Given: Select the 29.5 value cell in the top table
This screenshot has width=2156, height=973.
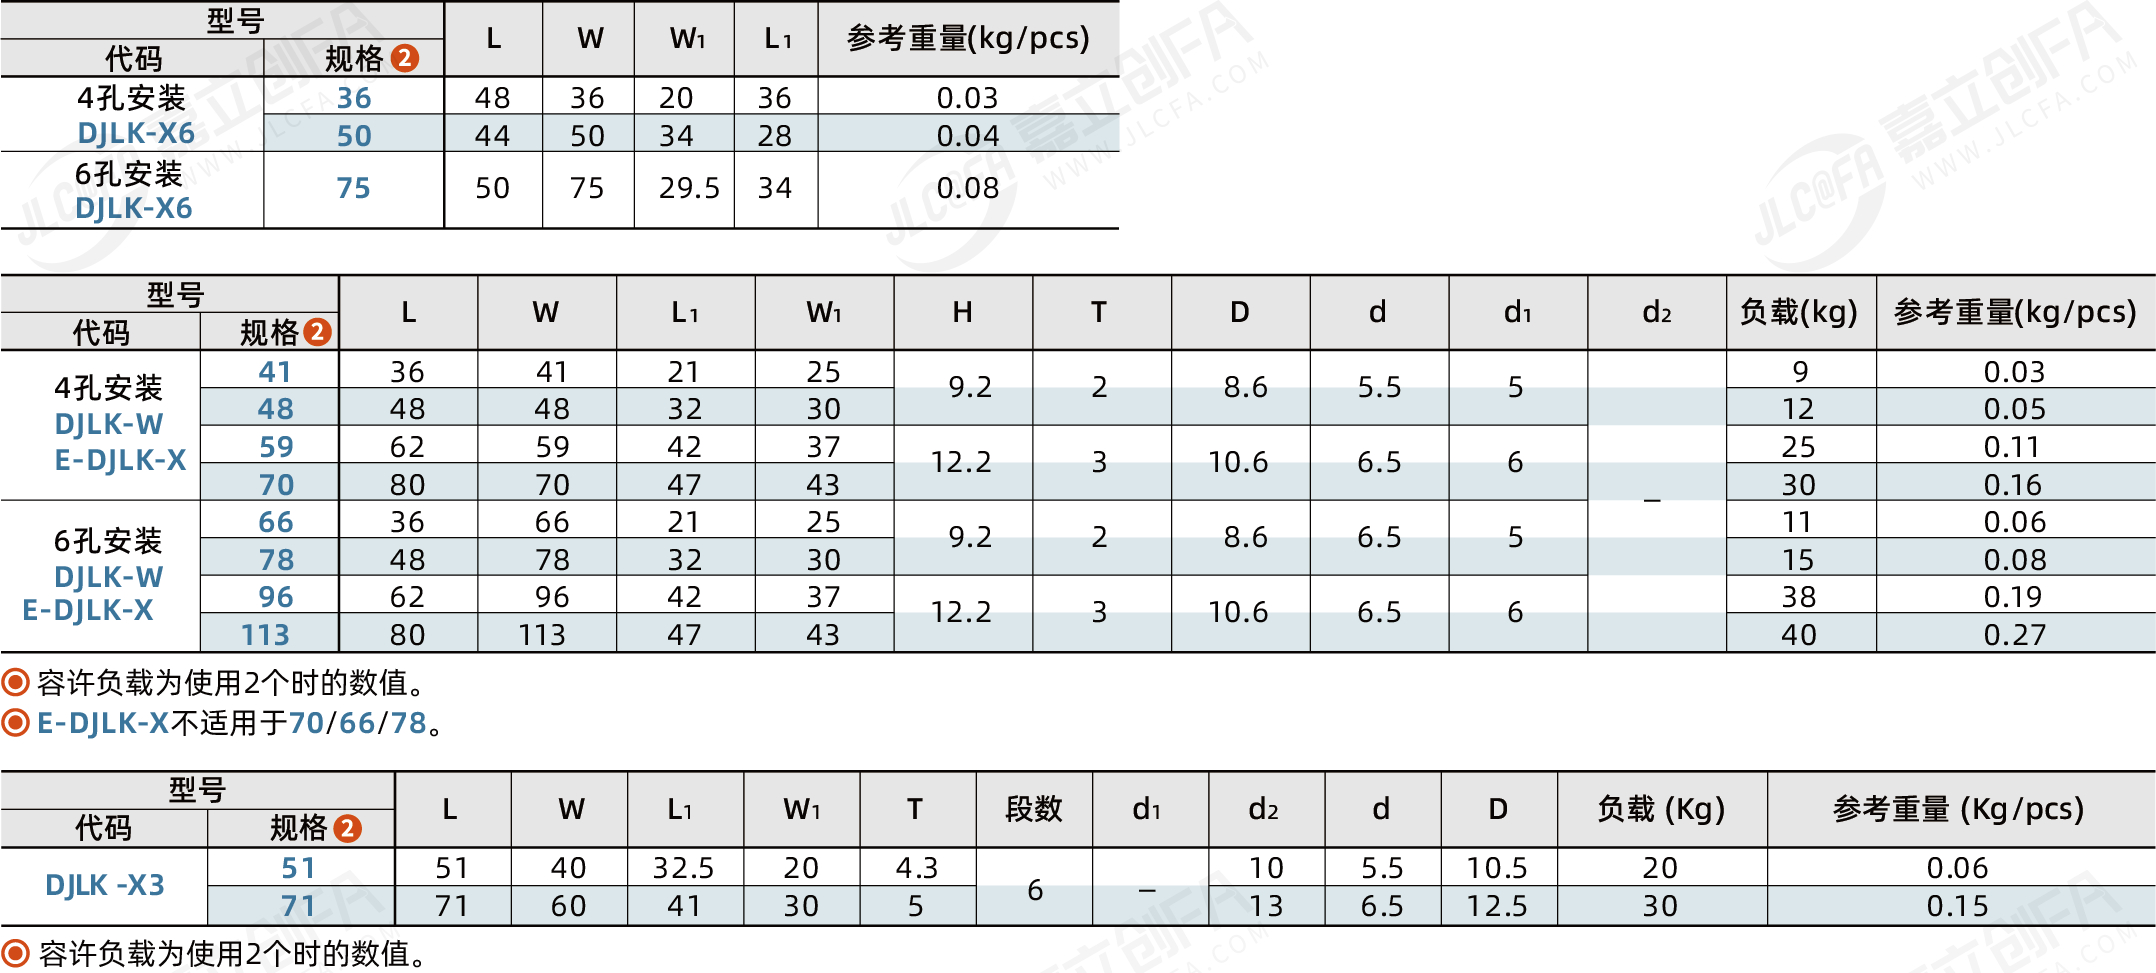Looking at the screenshot, I should click(689, 188).
